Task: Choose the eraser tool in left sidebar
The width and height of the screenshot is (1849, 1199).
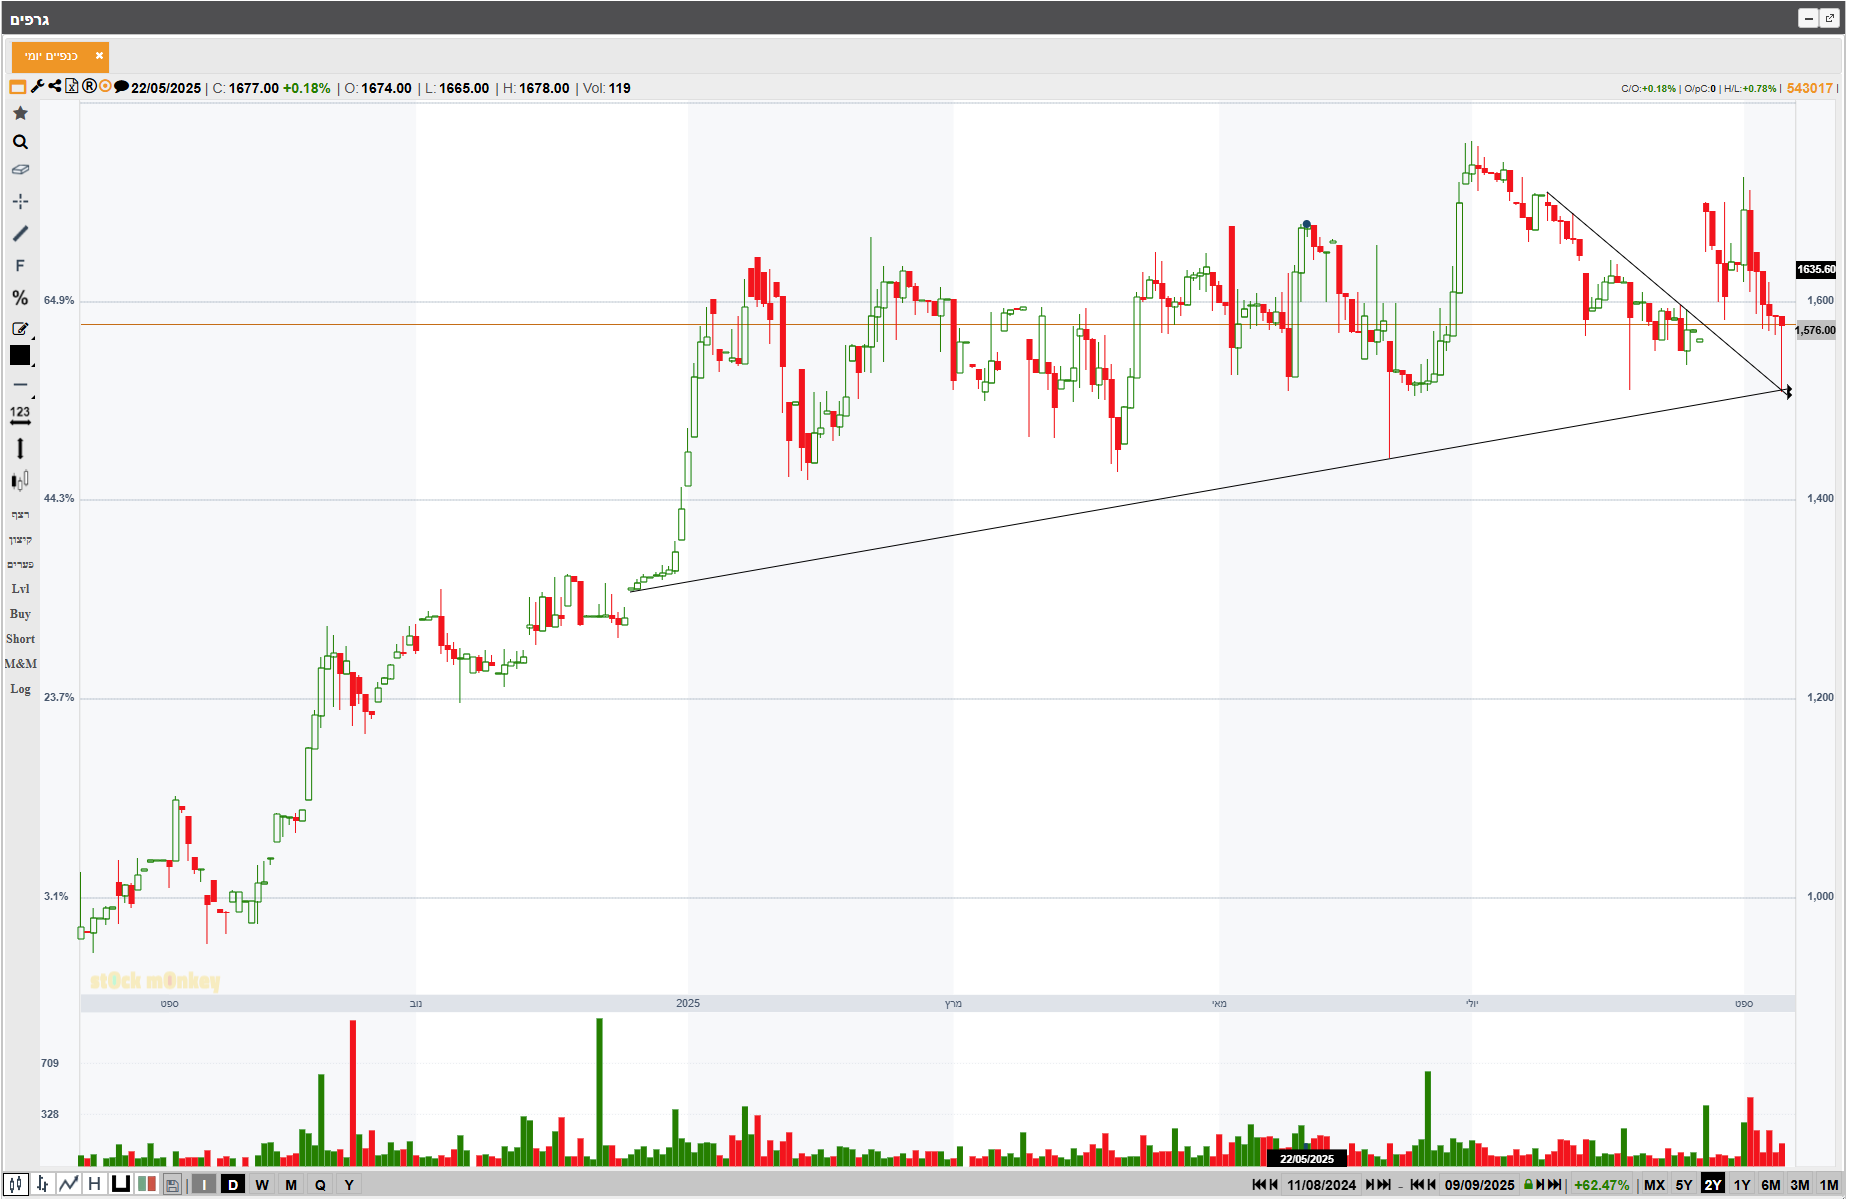Action: pyautogui.click(x=20, y=170)
